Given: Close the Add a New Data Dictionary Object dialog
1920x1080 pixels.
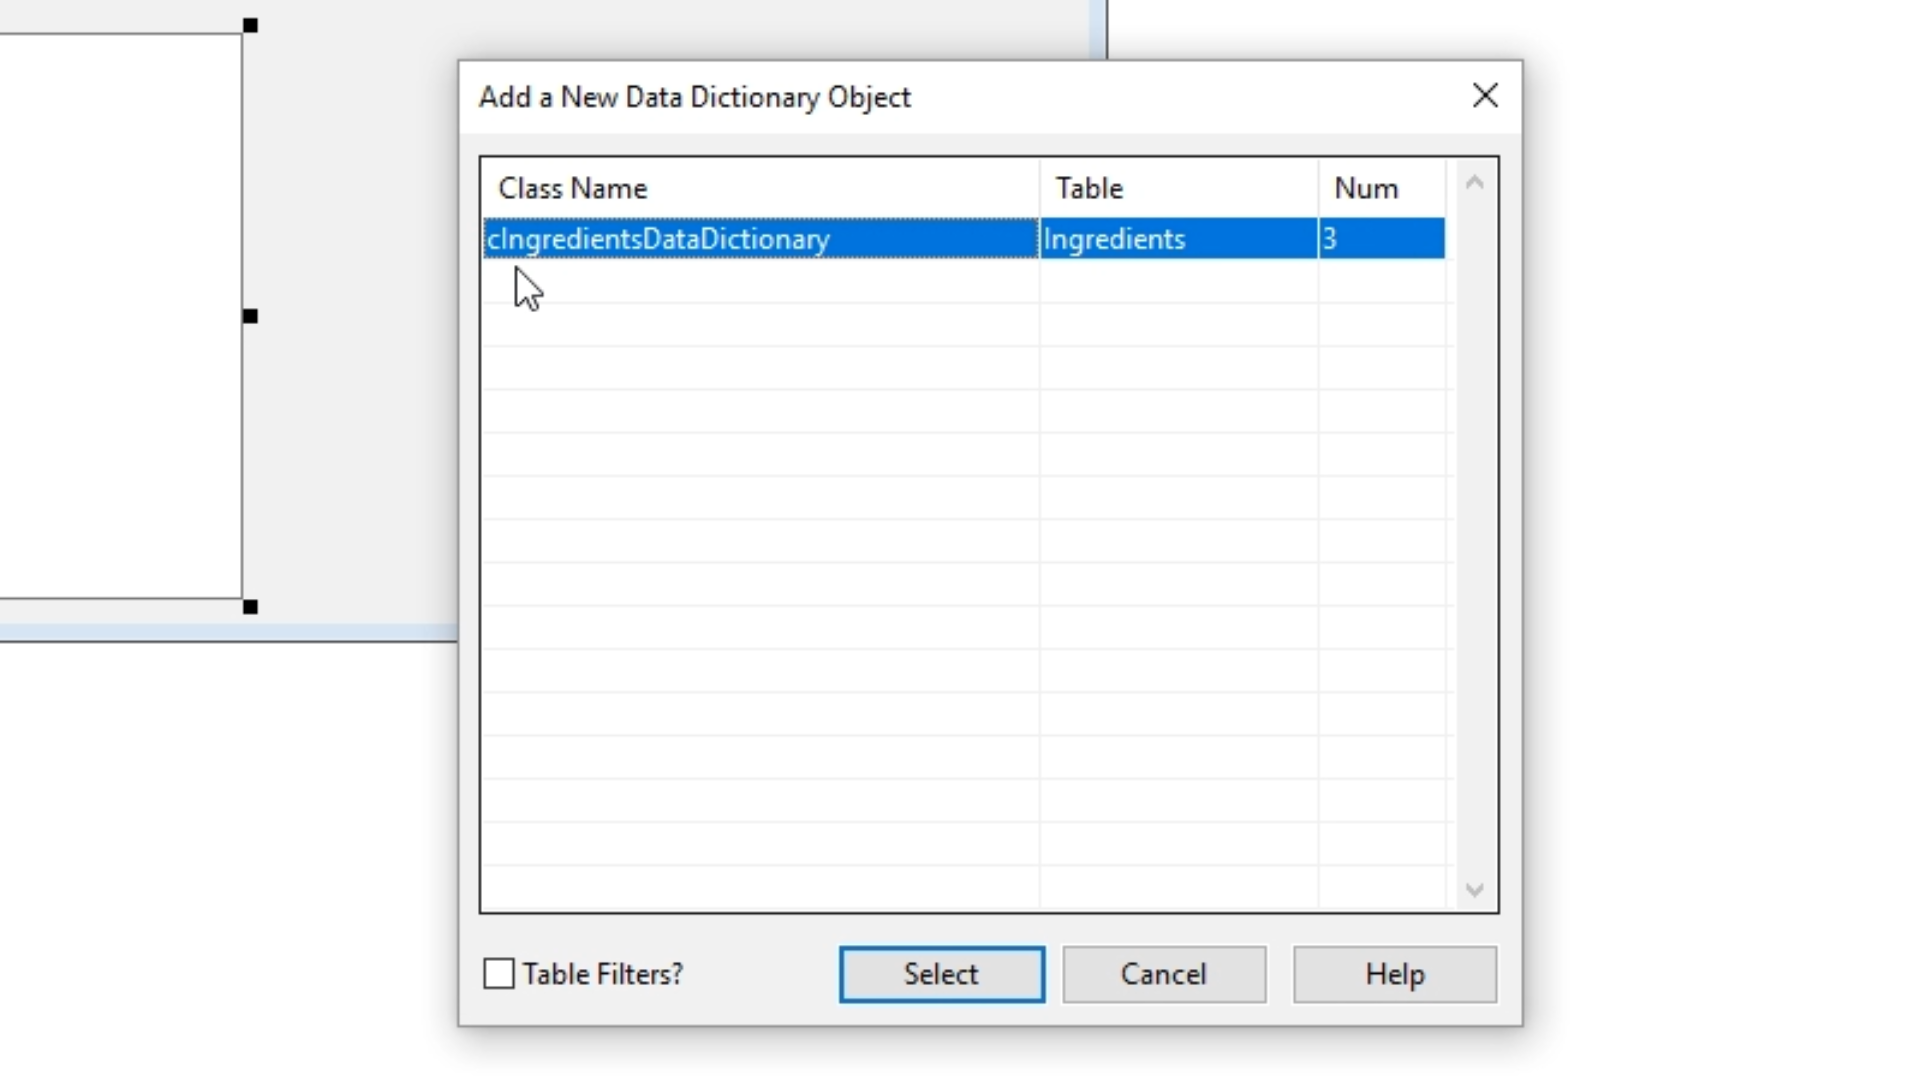Looking at the screenshot, I should (x=1485, y=96).
